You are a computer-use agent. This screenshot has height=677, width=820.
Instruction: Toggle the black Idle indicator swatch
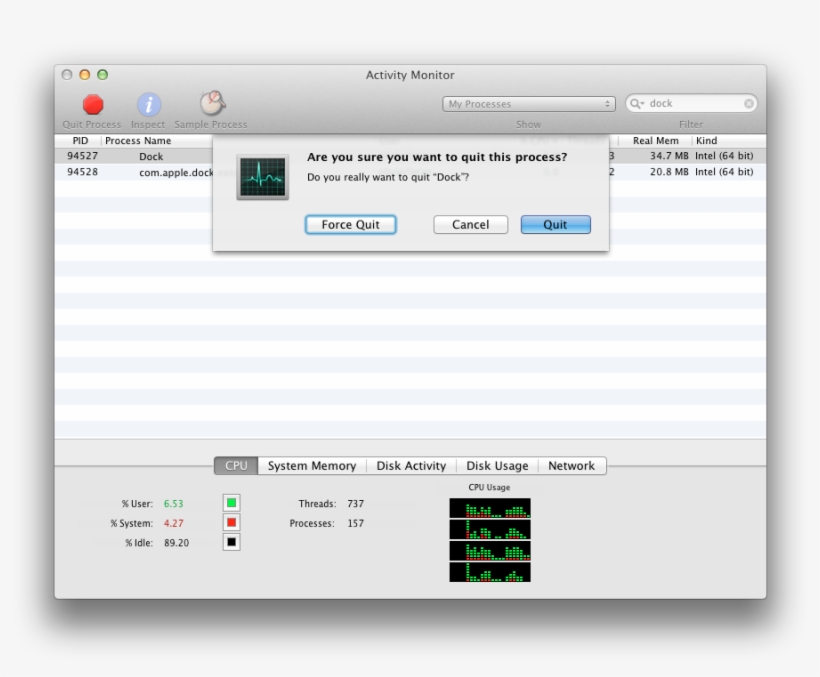click(232, 543)
